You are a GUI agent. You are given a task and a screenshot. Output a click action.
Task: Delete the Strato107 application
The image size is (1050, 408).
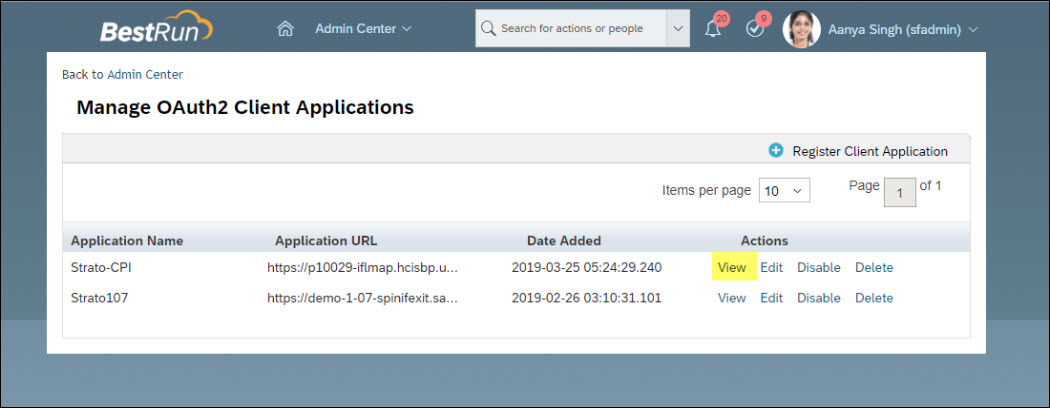pyautogui.click(x=874, y=298)
